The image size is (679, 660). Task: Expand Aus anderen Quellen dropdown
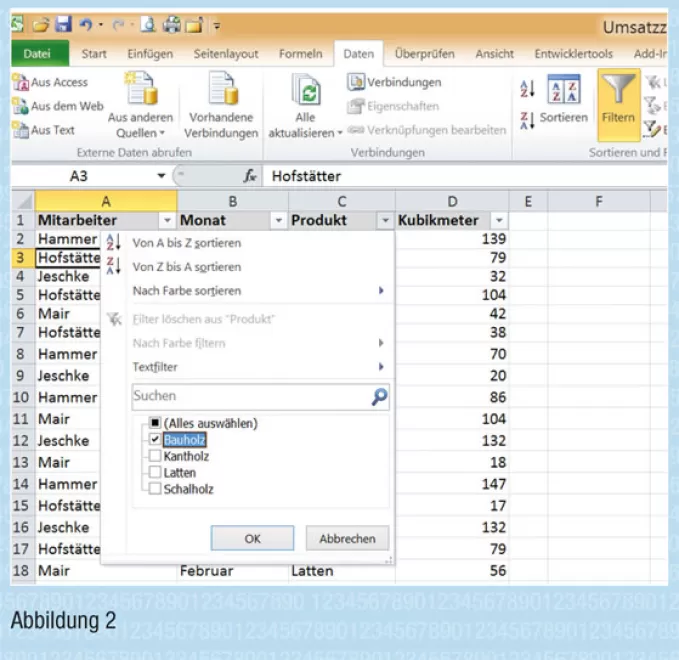(163, 133)
